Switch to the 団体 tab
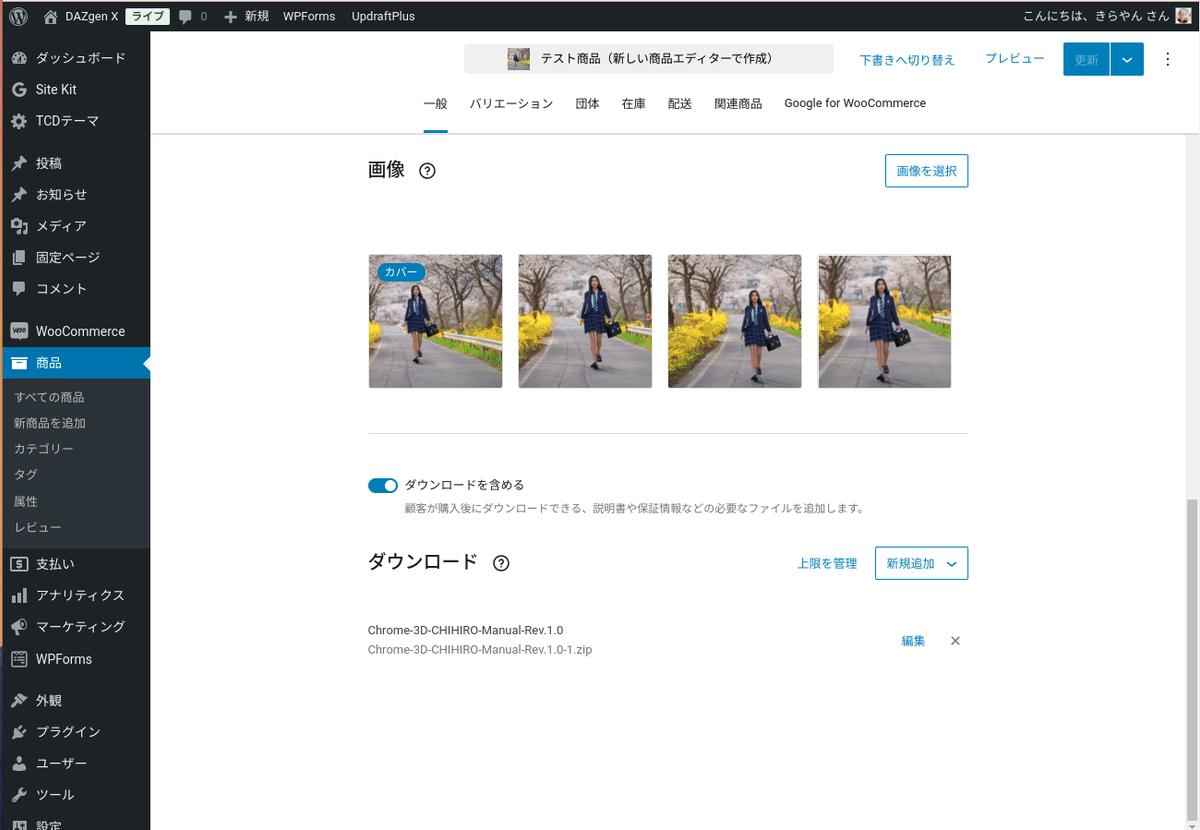The width and height of the screenshot is (1200, 830). [588, 103]
